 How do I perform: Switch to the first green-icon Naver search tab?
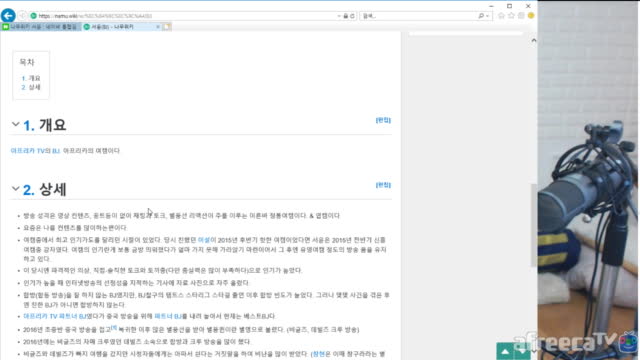tap(41, 27)
